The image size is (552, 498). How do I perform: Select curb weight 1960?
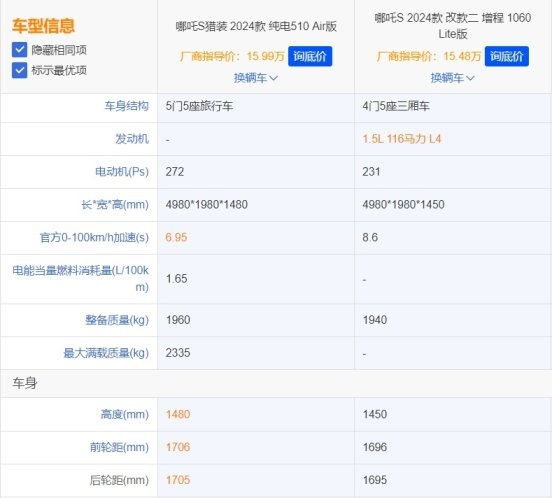(x=178, y=320)
